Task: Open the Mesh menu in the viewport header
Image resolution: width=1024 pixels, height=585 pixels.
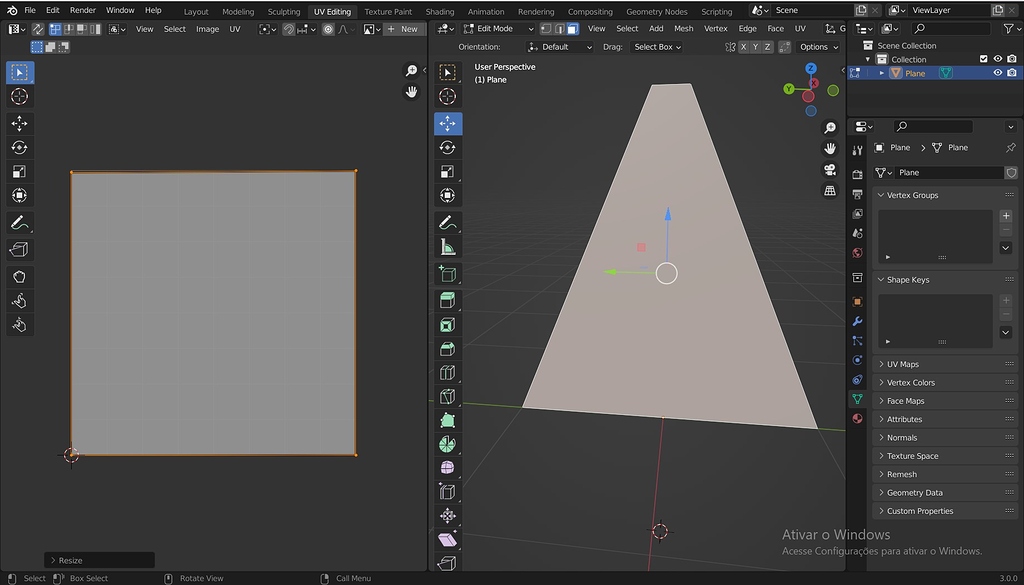Action: coord(684,28)
